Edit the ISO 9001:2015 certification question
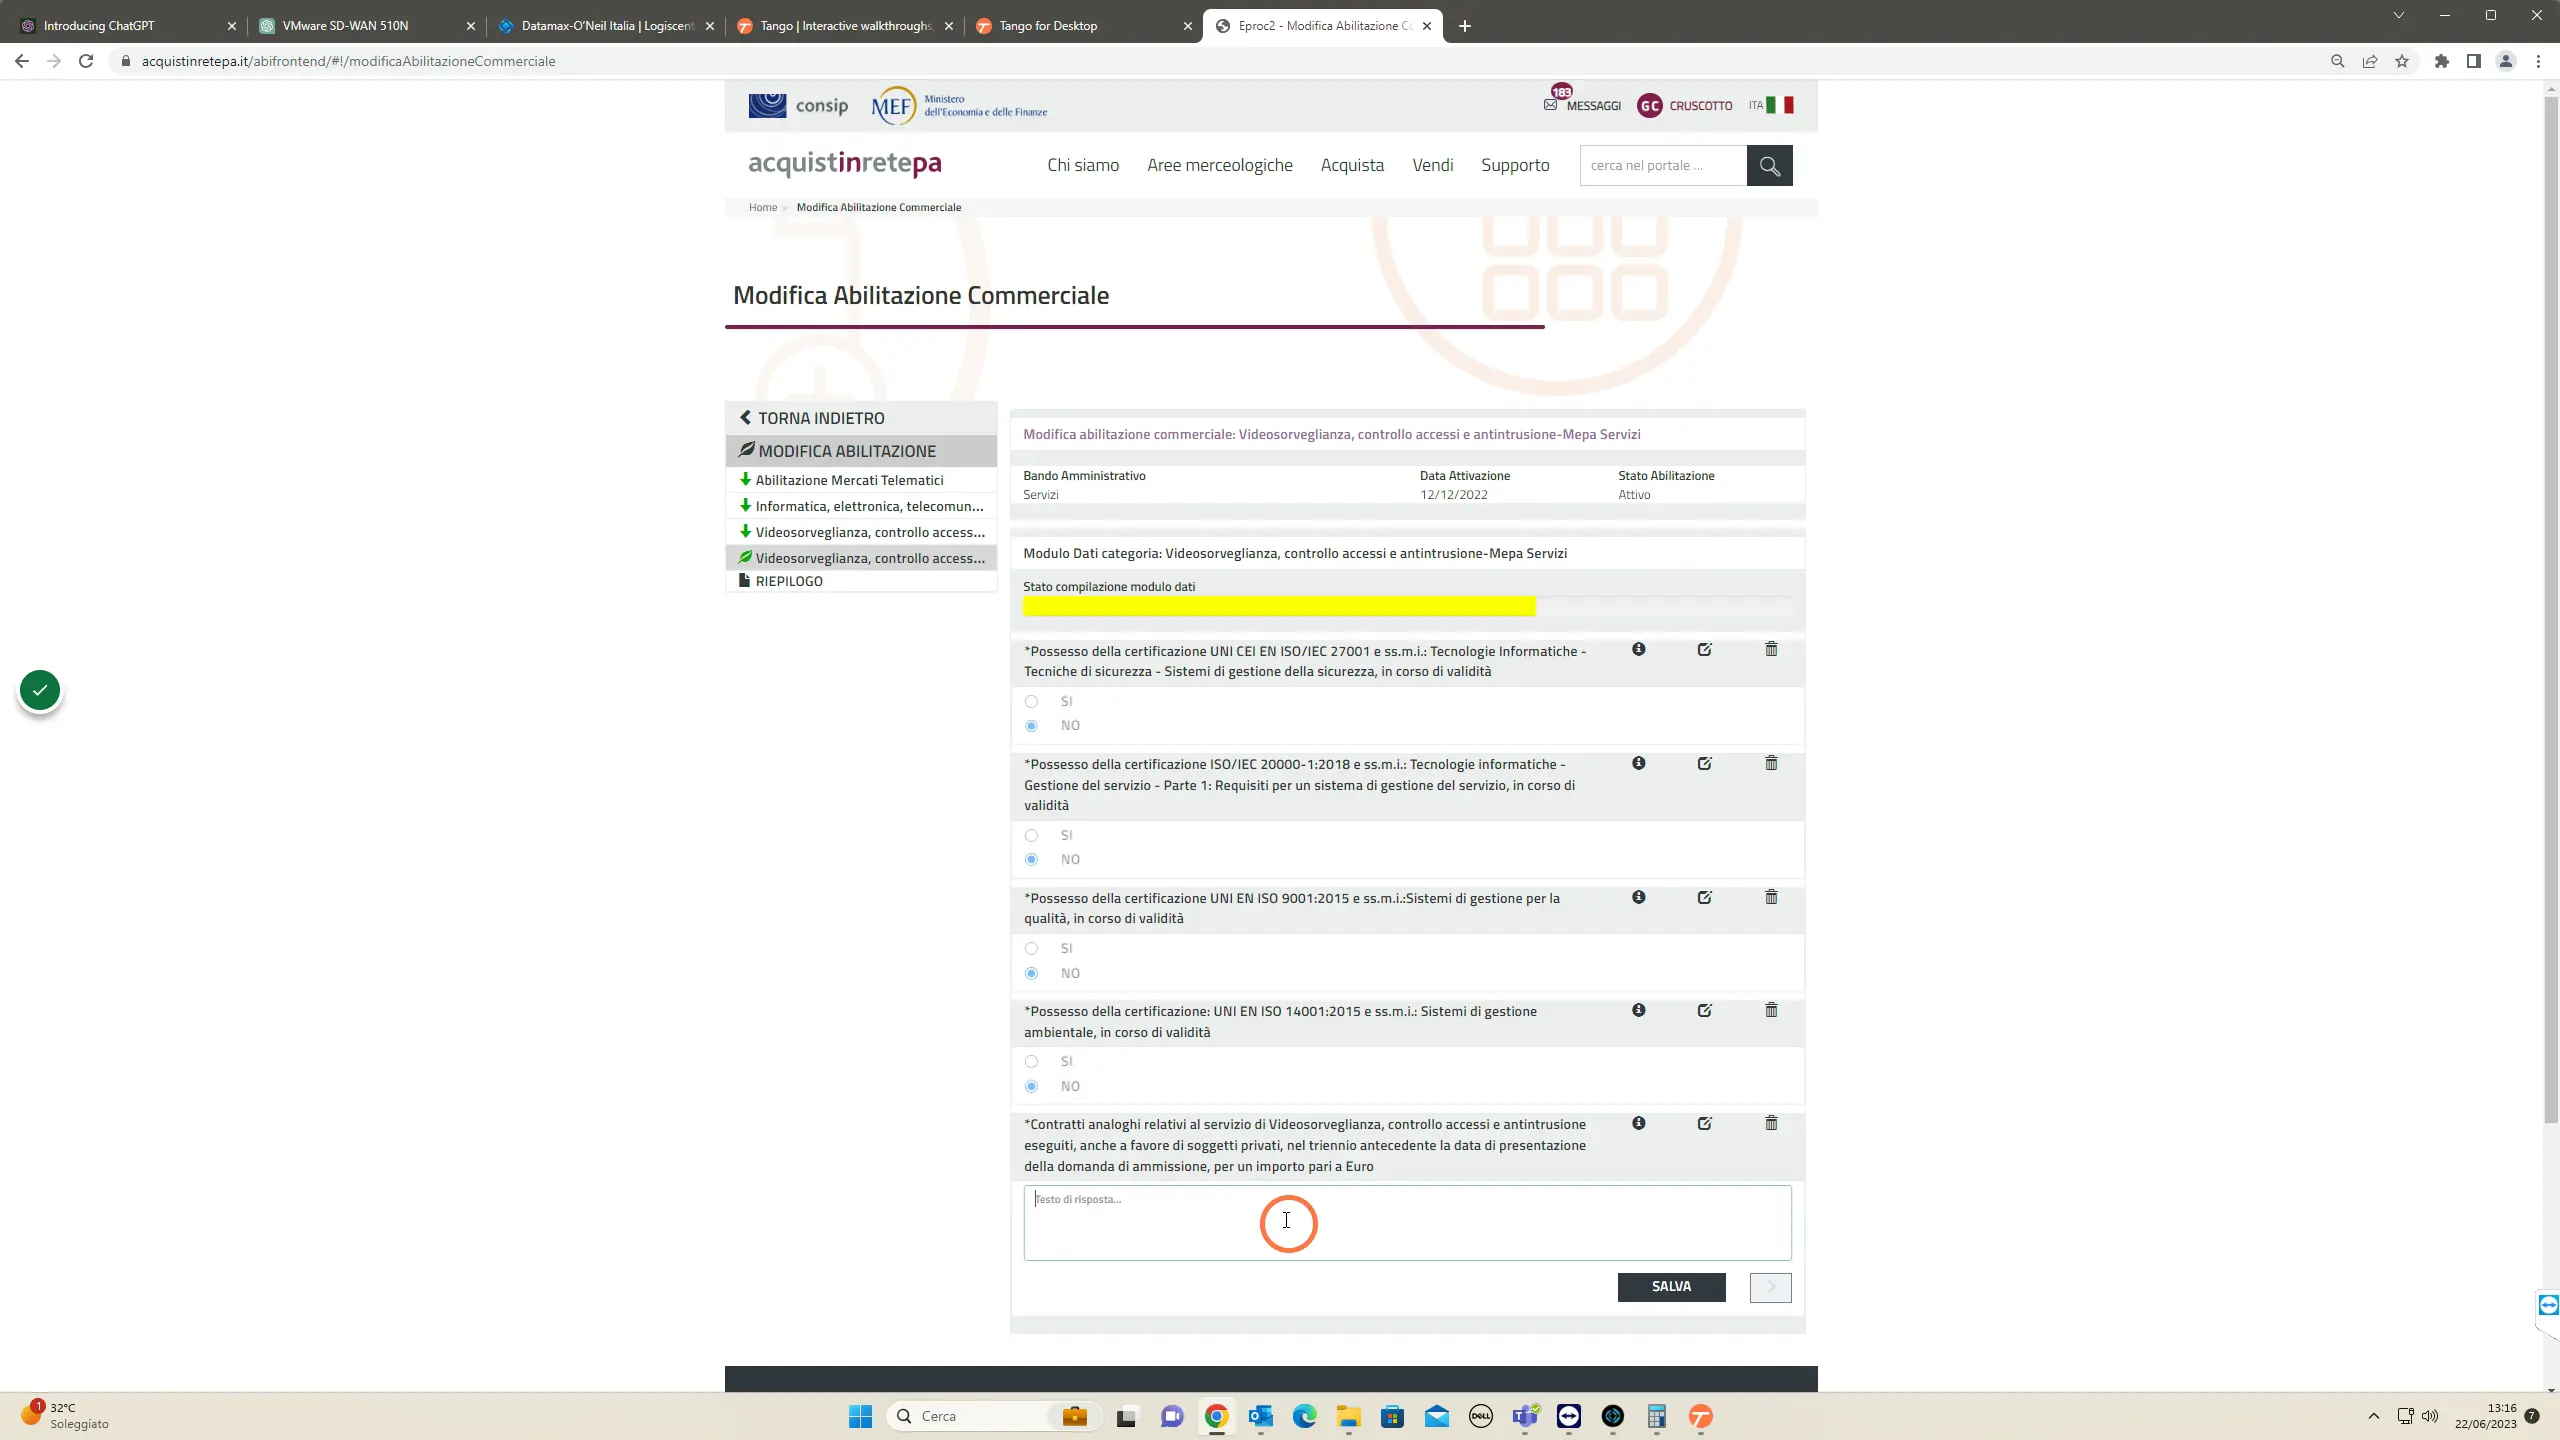This screenshot has width=2560, height=1440. pos(1704,897)
